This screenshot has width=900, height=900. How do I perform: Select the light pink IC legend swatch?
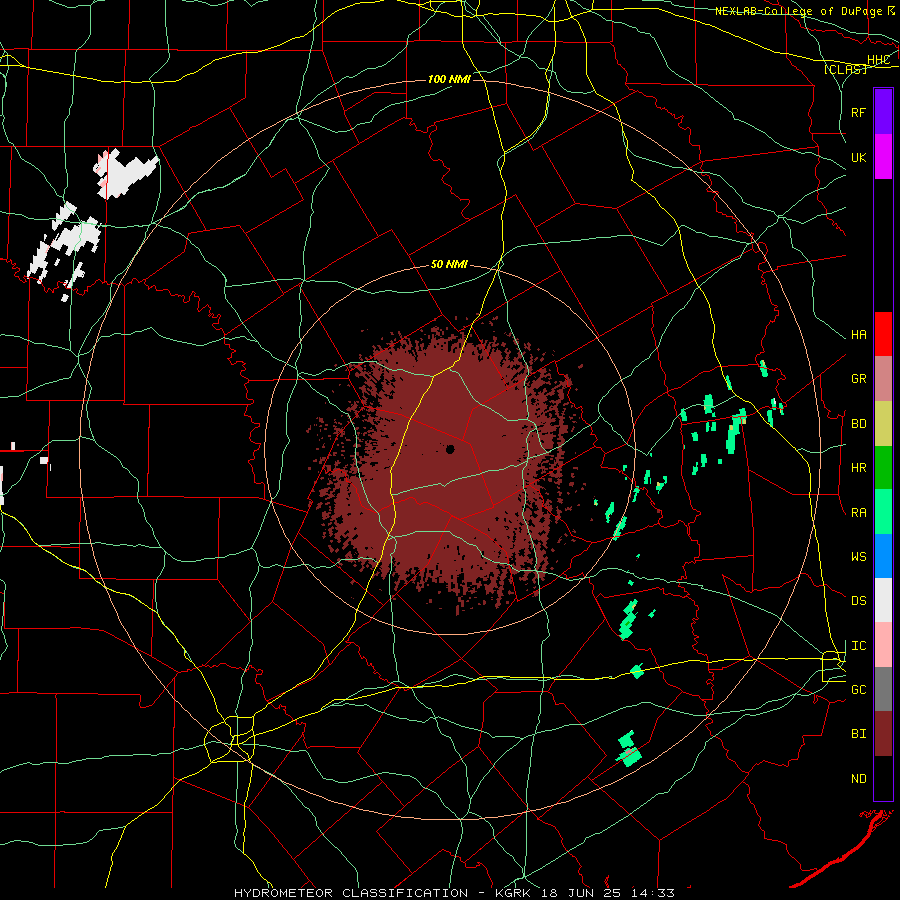tap(883, 645)
